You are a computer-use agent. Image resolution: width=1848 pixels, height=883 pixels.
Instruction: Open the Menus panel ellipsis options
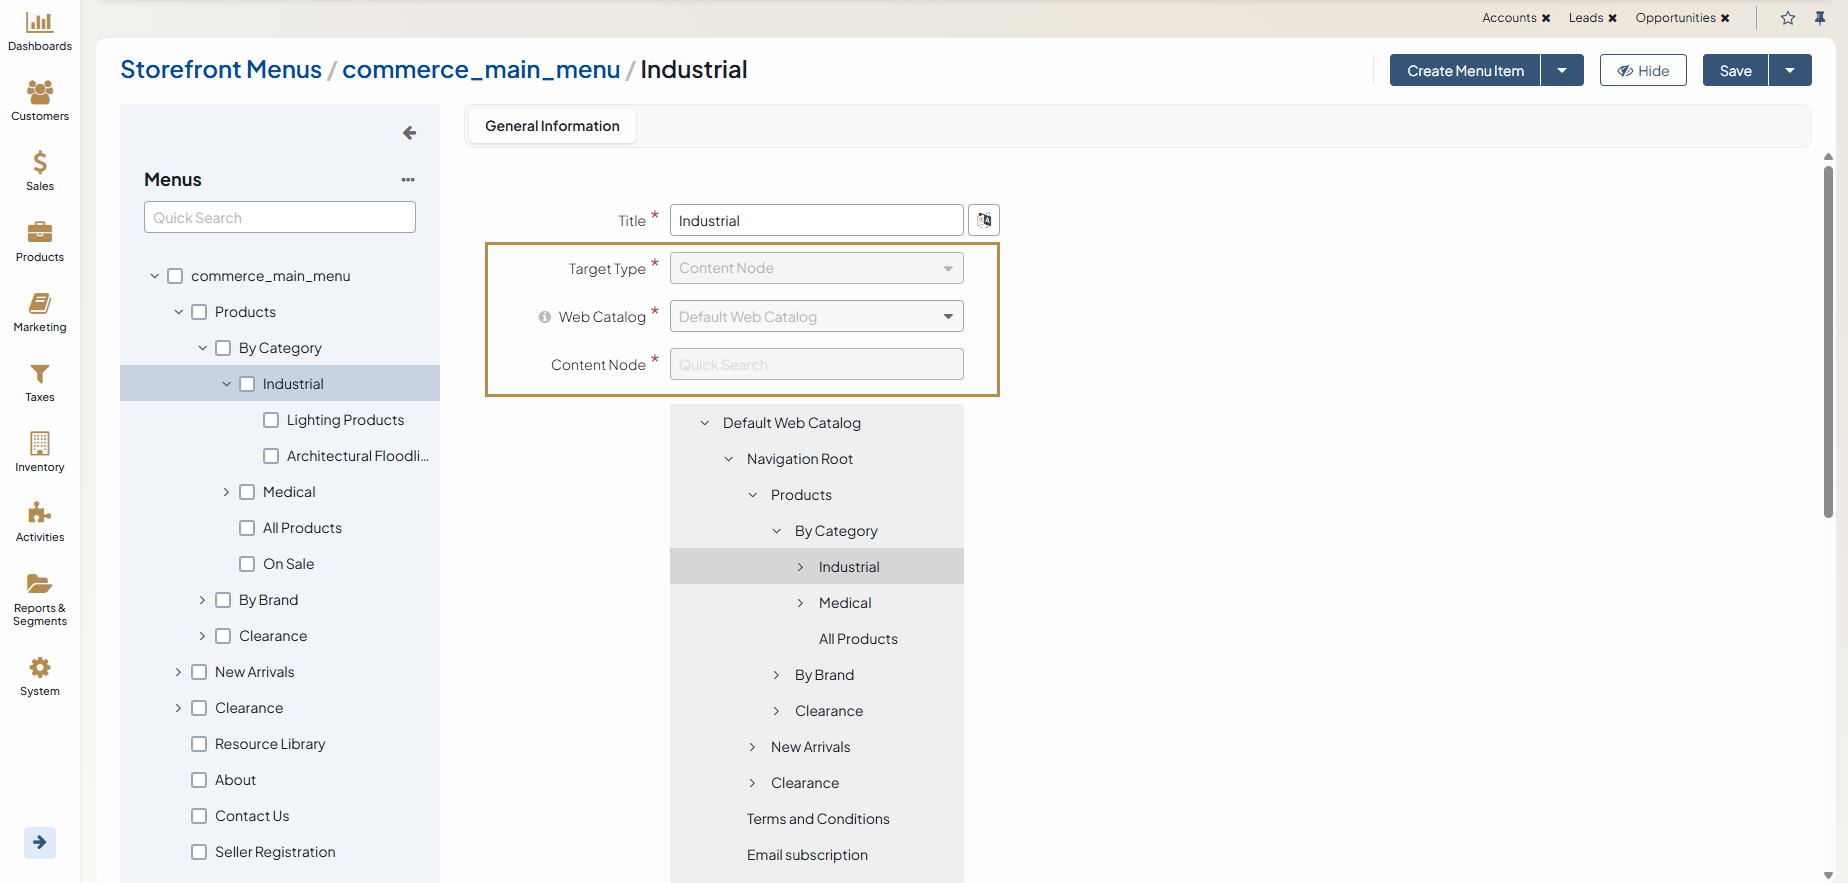pyautogui.click(x=408, y=180)
